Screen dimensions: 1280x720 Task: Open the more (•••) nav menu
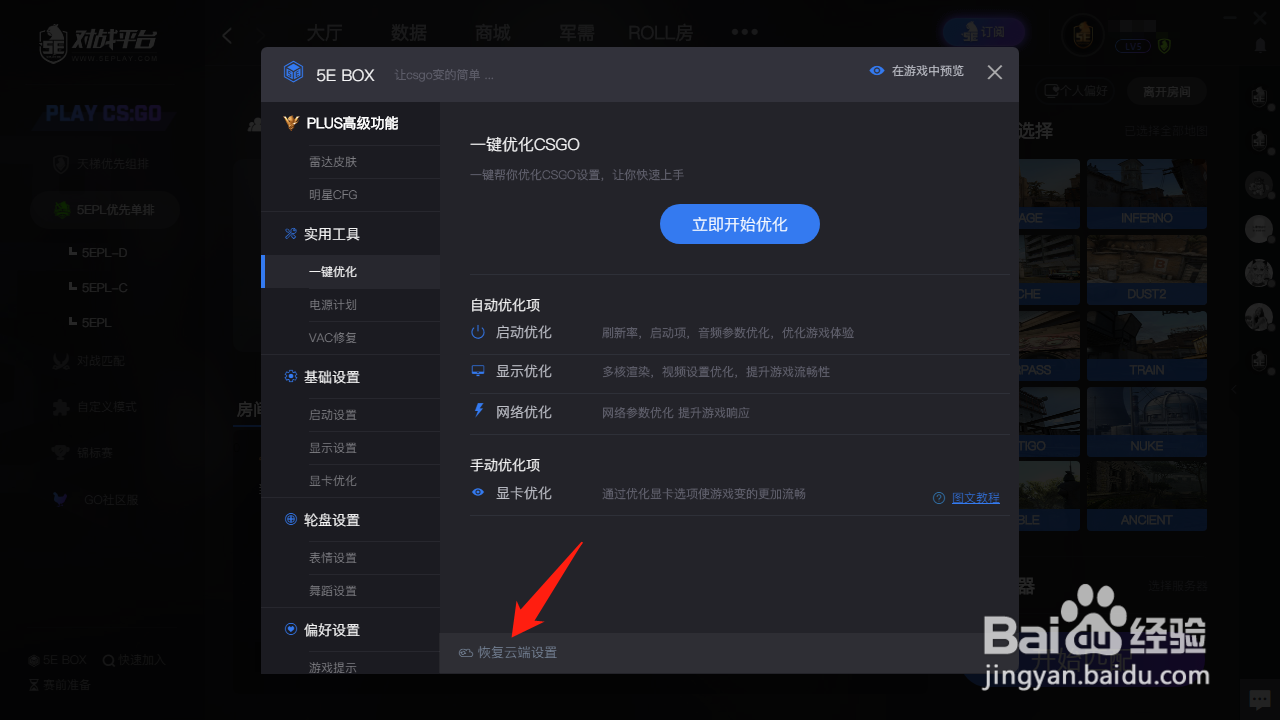click(x=744, y=32)
